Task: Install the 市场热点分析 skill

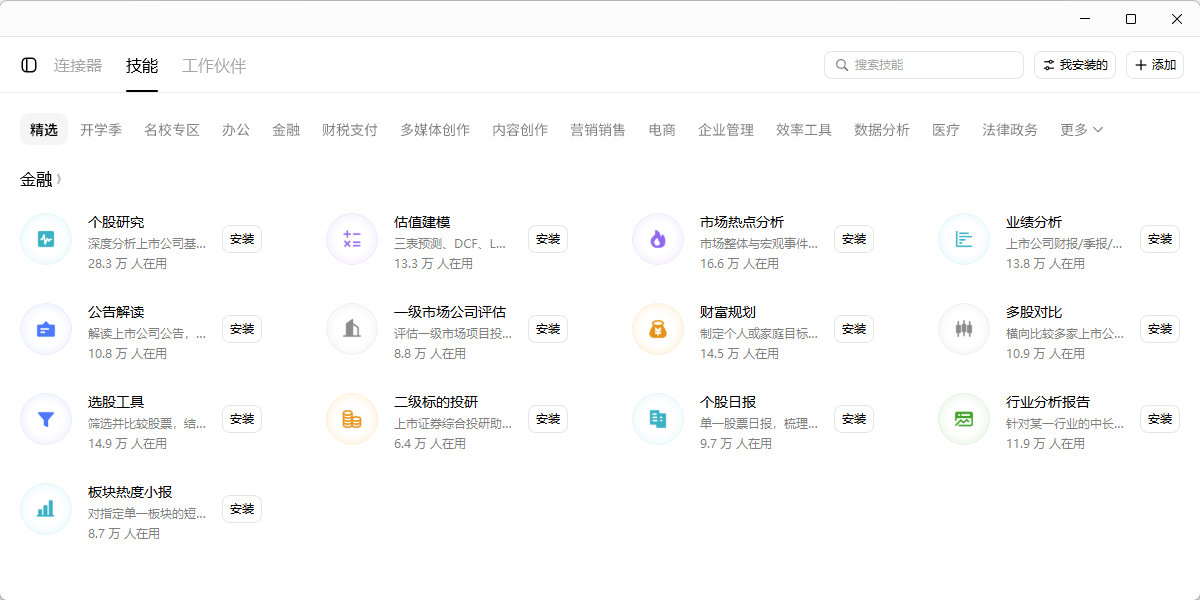Action: click(854, 239)
